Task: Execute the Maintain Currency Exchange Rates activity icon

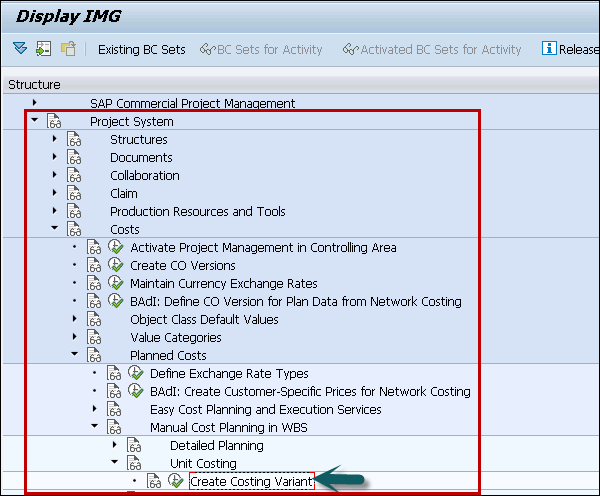Action: 116,284
